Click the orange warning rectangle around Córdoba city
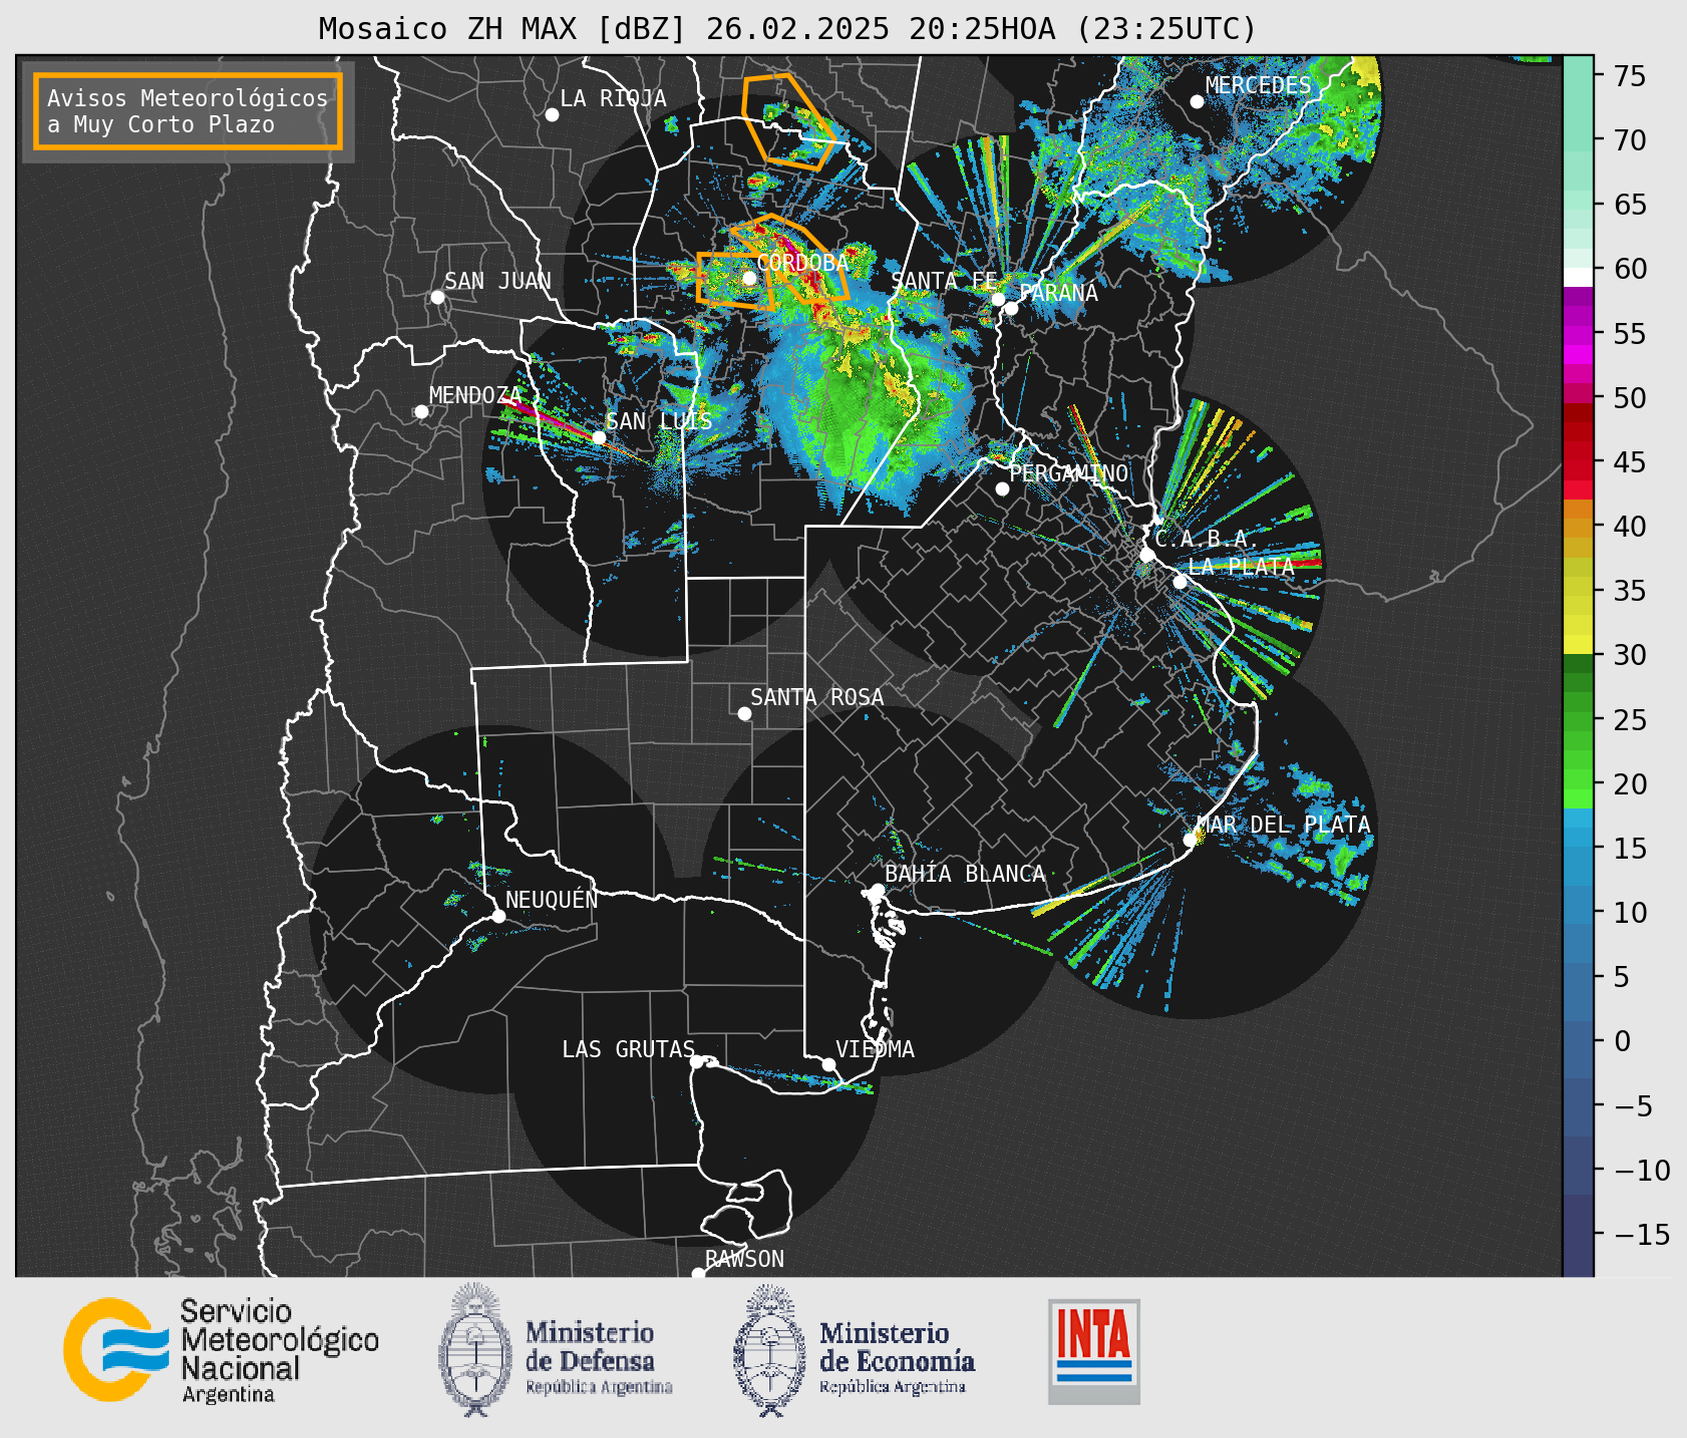This screenshot has width=1687, height=1438. point(734,280)
